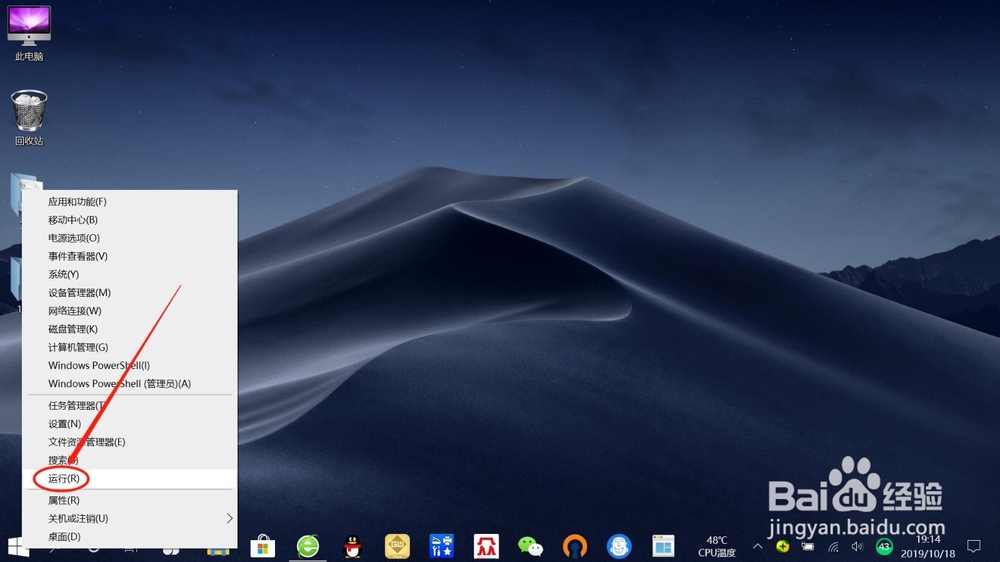Open the volume speaker tray icon
Viewport: 1000px width, 562px height.
[x=857, y=547]
